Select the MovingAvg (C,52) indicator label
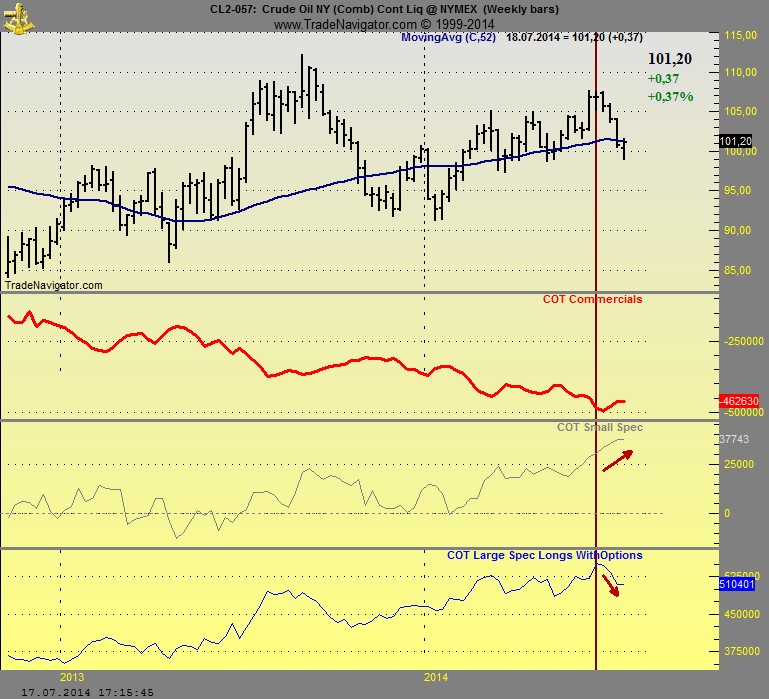Screen dimensions: 769x699 click(x=448, y=37)
